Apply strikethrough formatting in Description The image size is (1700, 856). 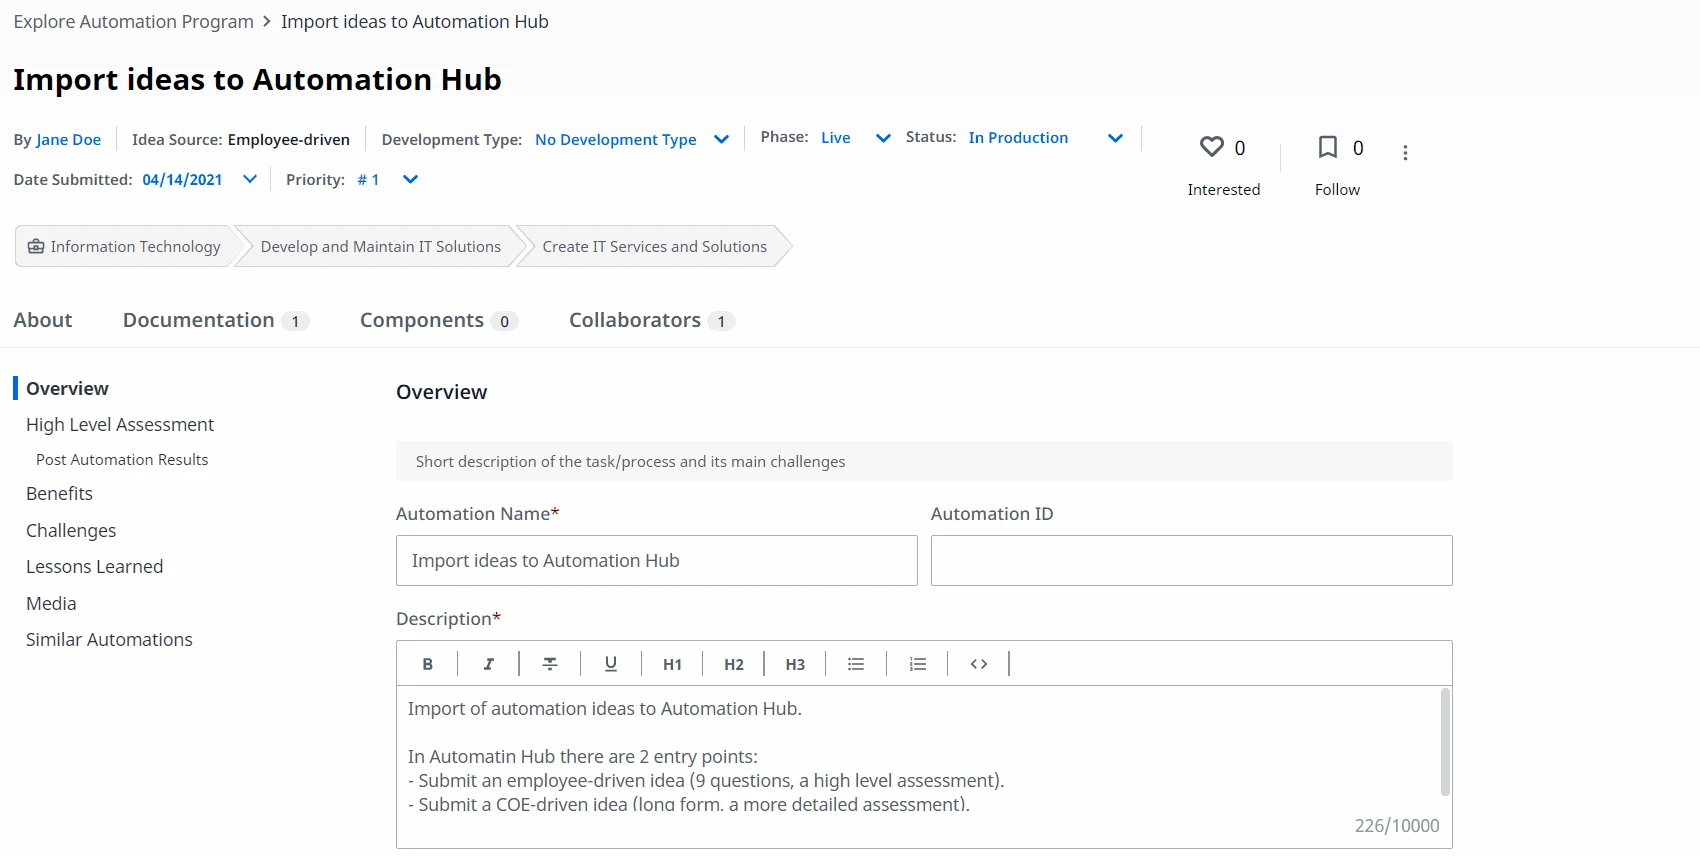(550, 664)
